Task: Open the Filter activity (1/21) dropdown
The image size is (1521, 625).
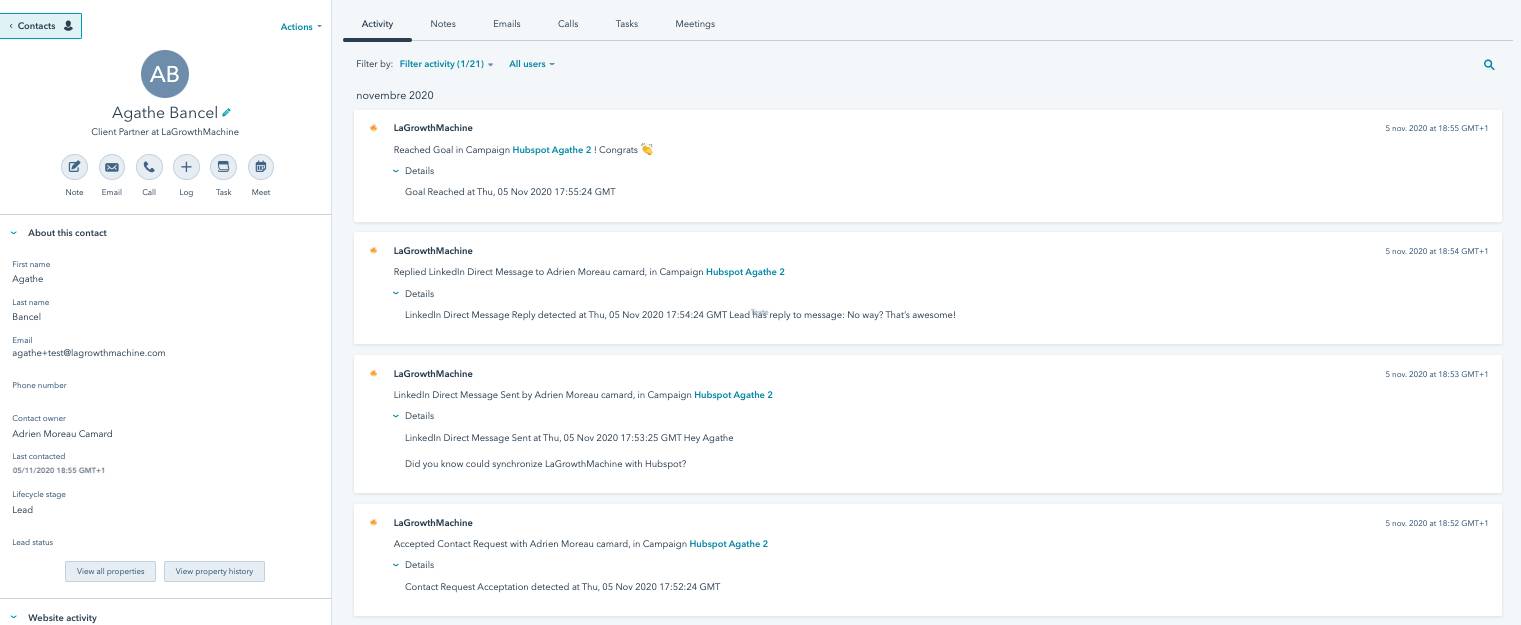Action: 446,64
